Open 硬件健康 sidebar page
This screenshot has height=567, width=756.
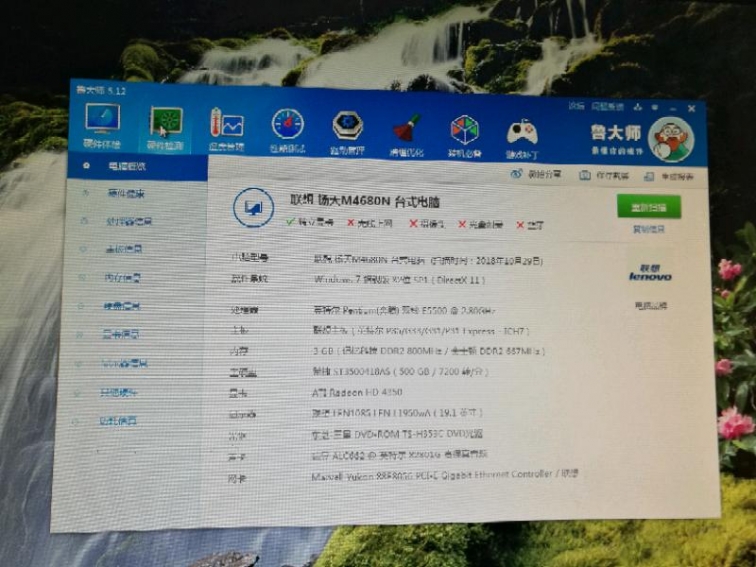[126, 193]
